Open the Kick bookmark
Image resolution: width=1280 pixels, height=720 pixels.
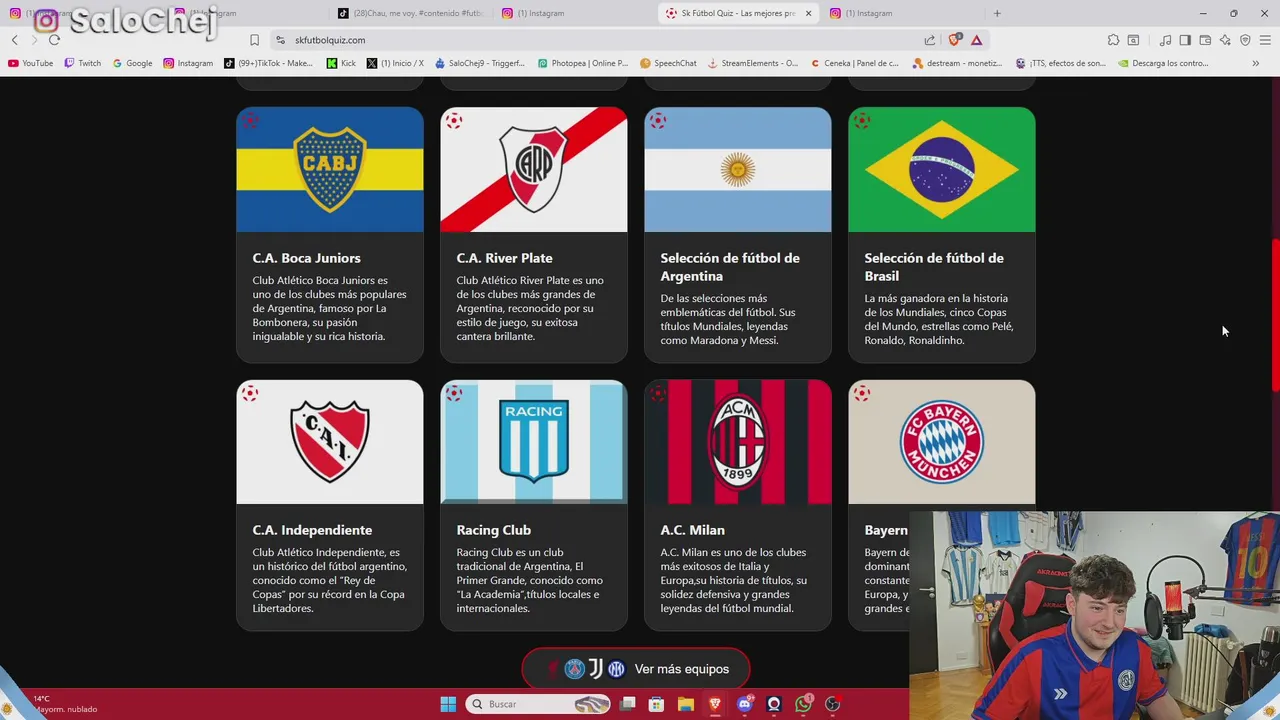click(x=341, y=63)
